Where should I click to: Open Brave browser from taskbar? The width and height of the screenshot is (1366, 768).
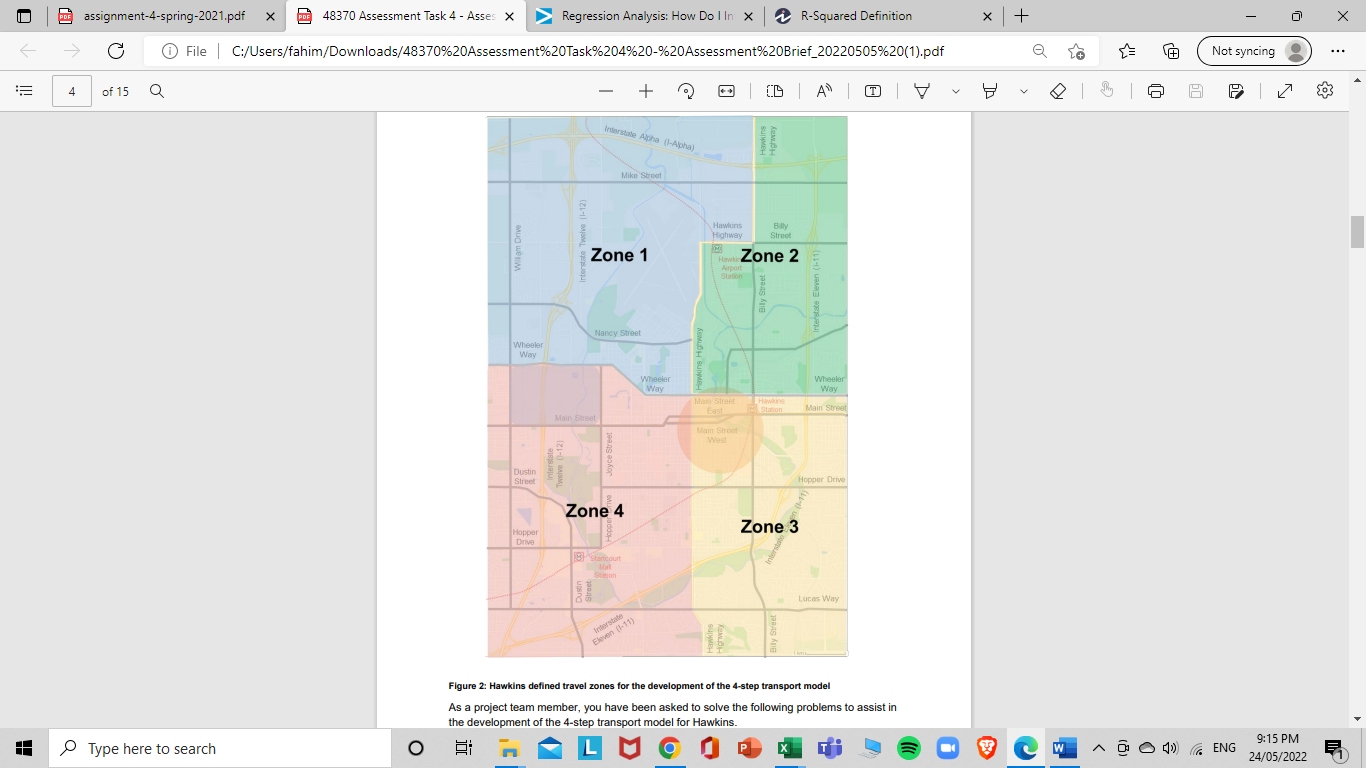coord(987,748)
